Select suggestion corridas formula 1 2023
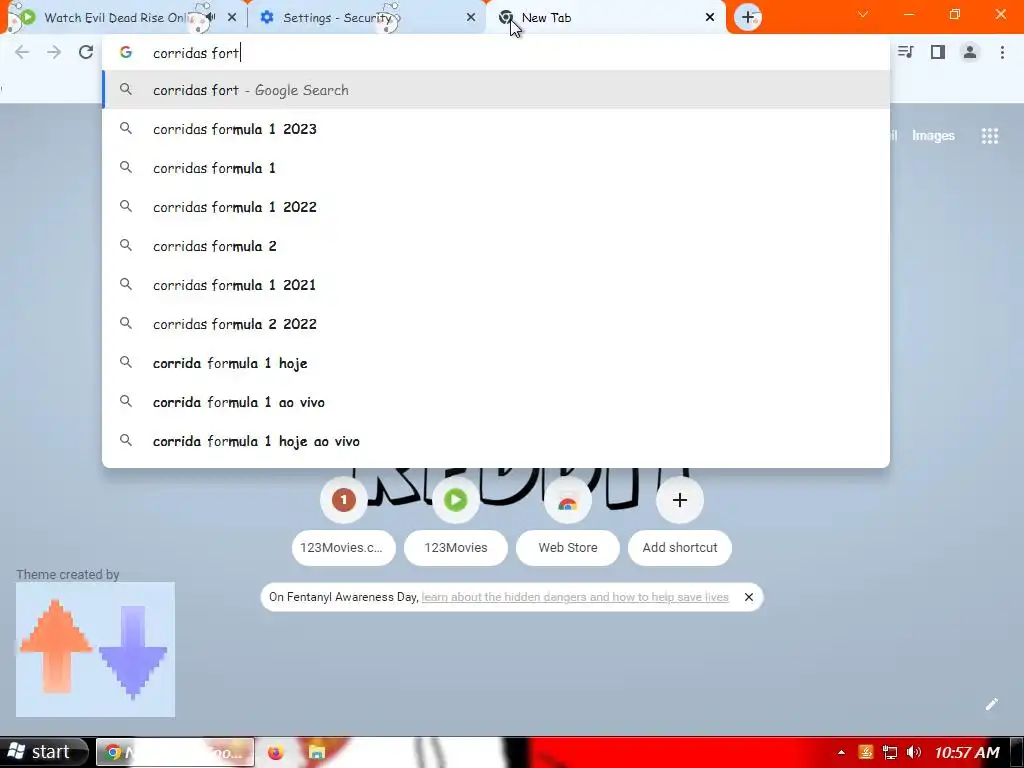The width and height of the screenshot is (1024, 768). point(496,129)
